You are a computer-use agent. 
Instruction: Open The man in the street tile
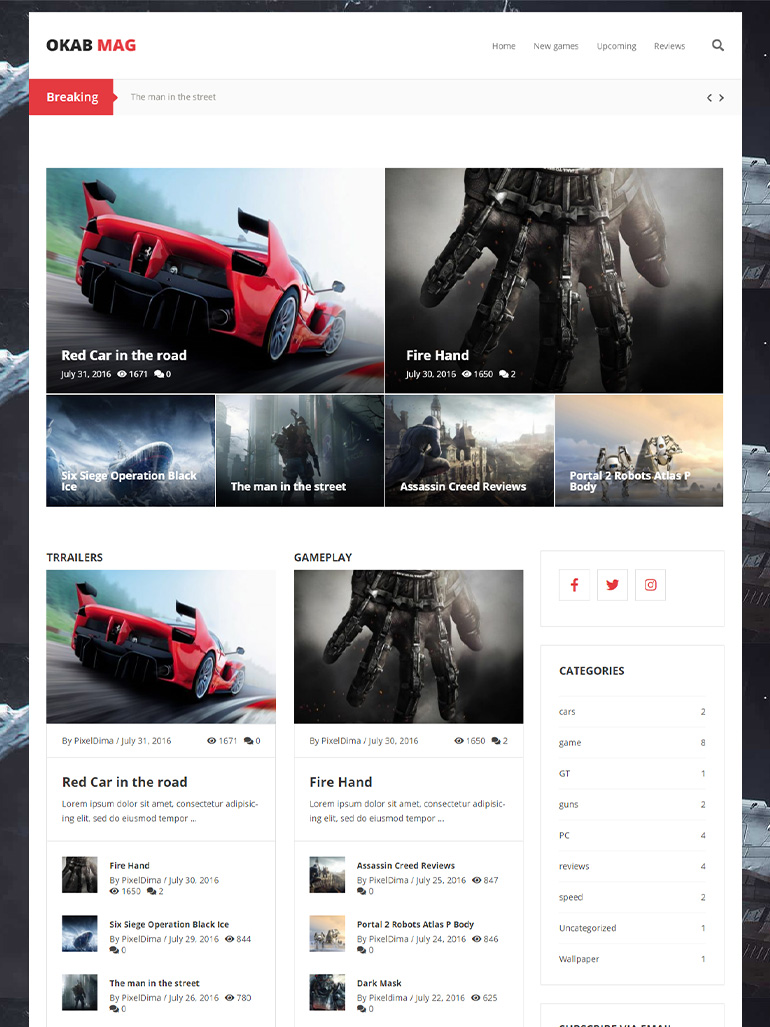click(x=300, y=451)
